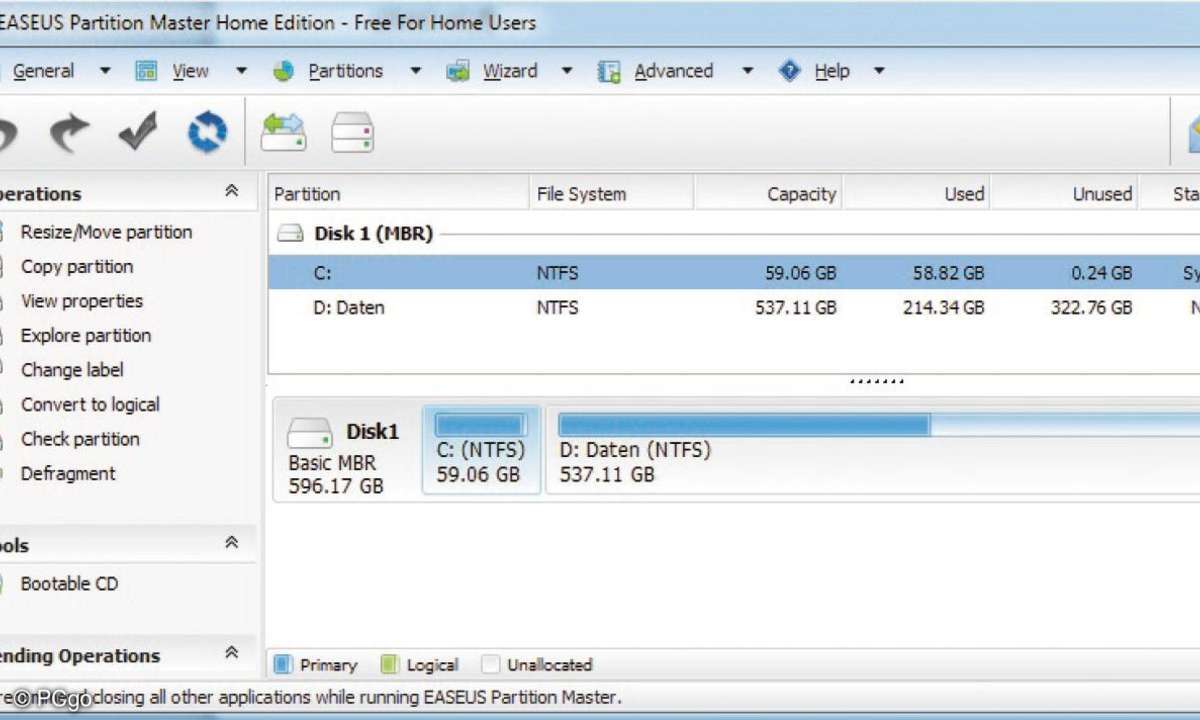The height and width of the screenshot is (720, 1200).
Task: Select the C: (NTFS) block in the disk map
Action: click(481, 450)
